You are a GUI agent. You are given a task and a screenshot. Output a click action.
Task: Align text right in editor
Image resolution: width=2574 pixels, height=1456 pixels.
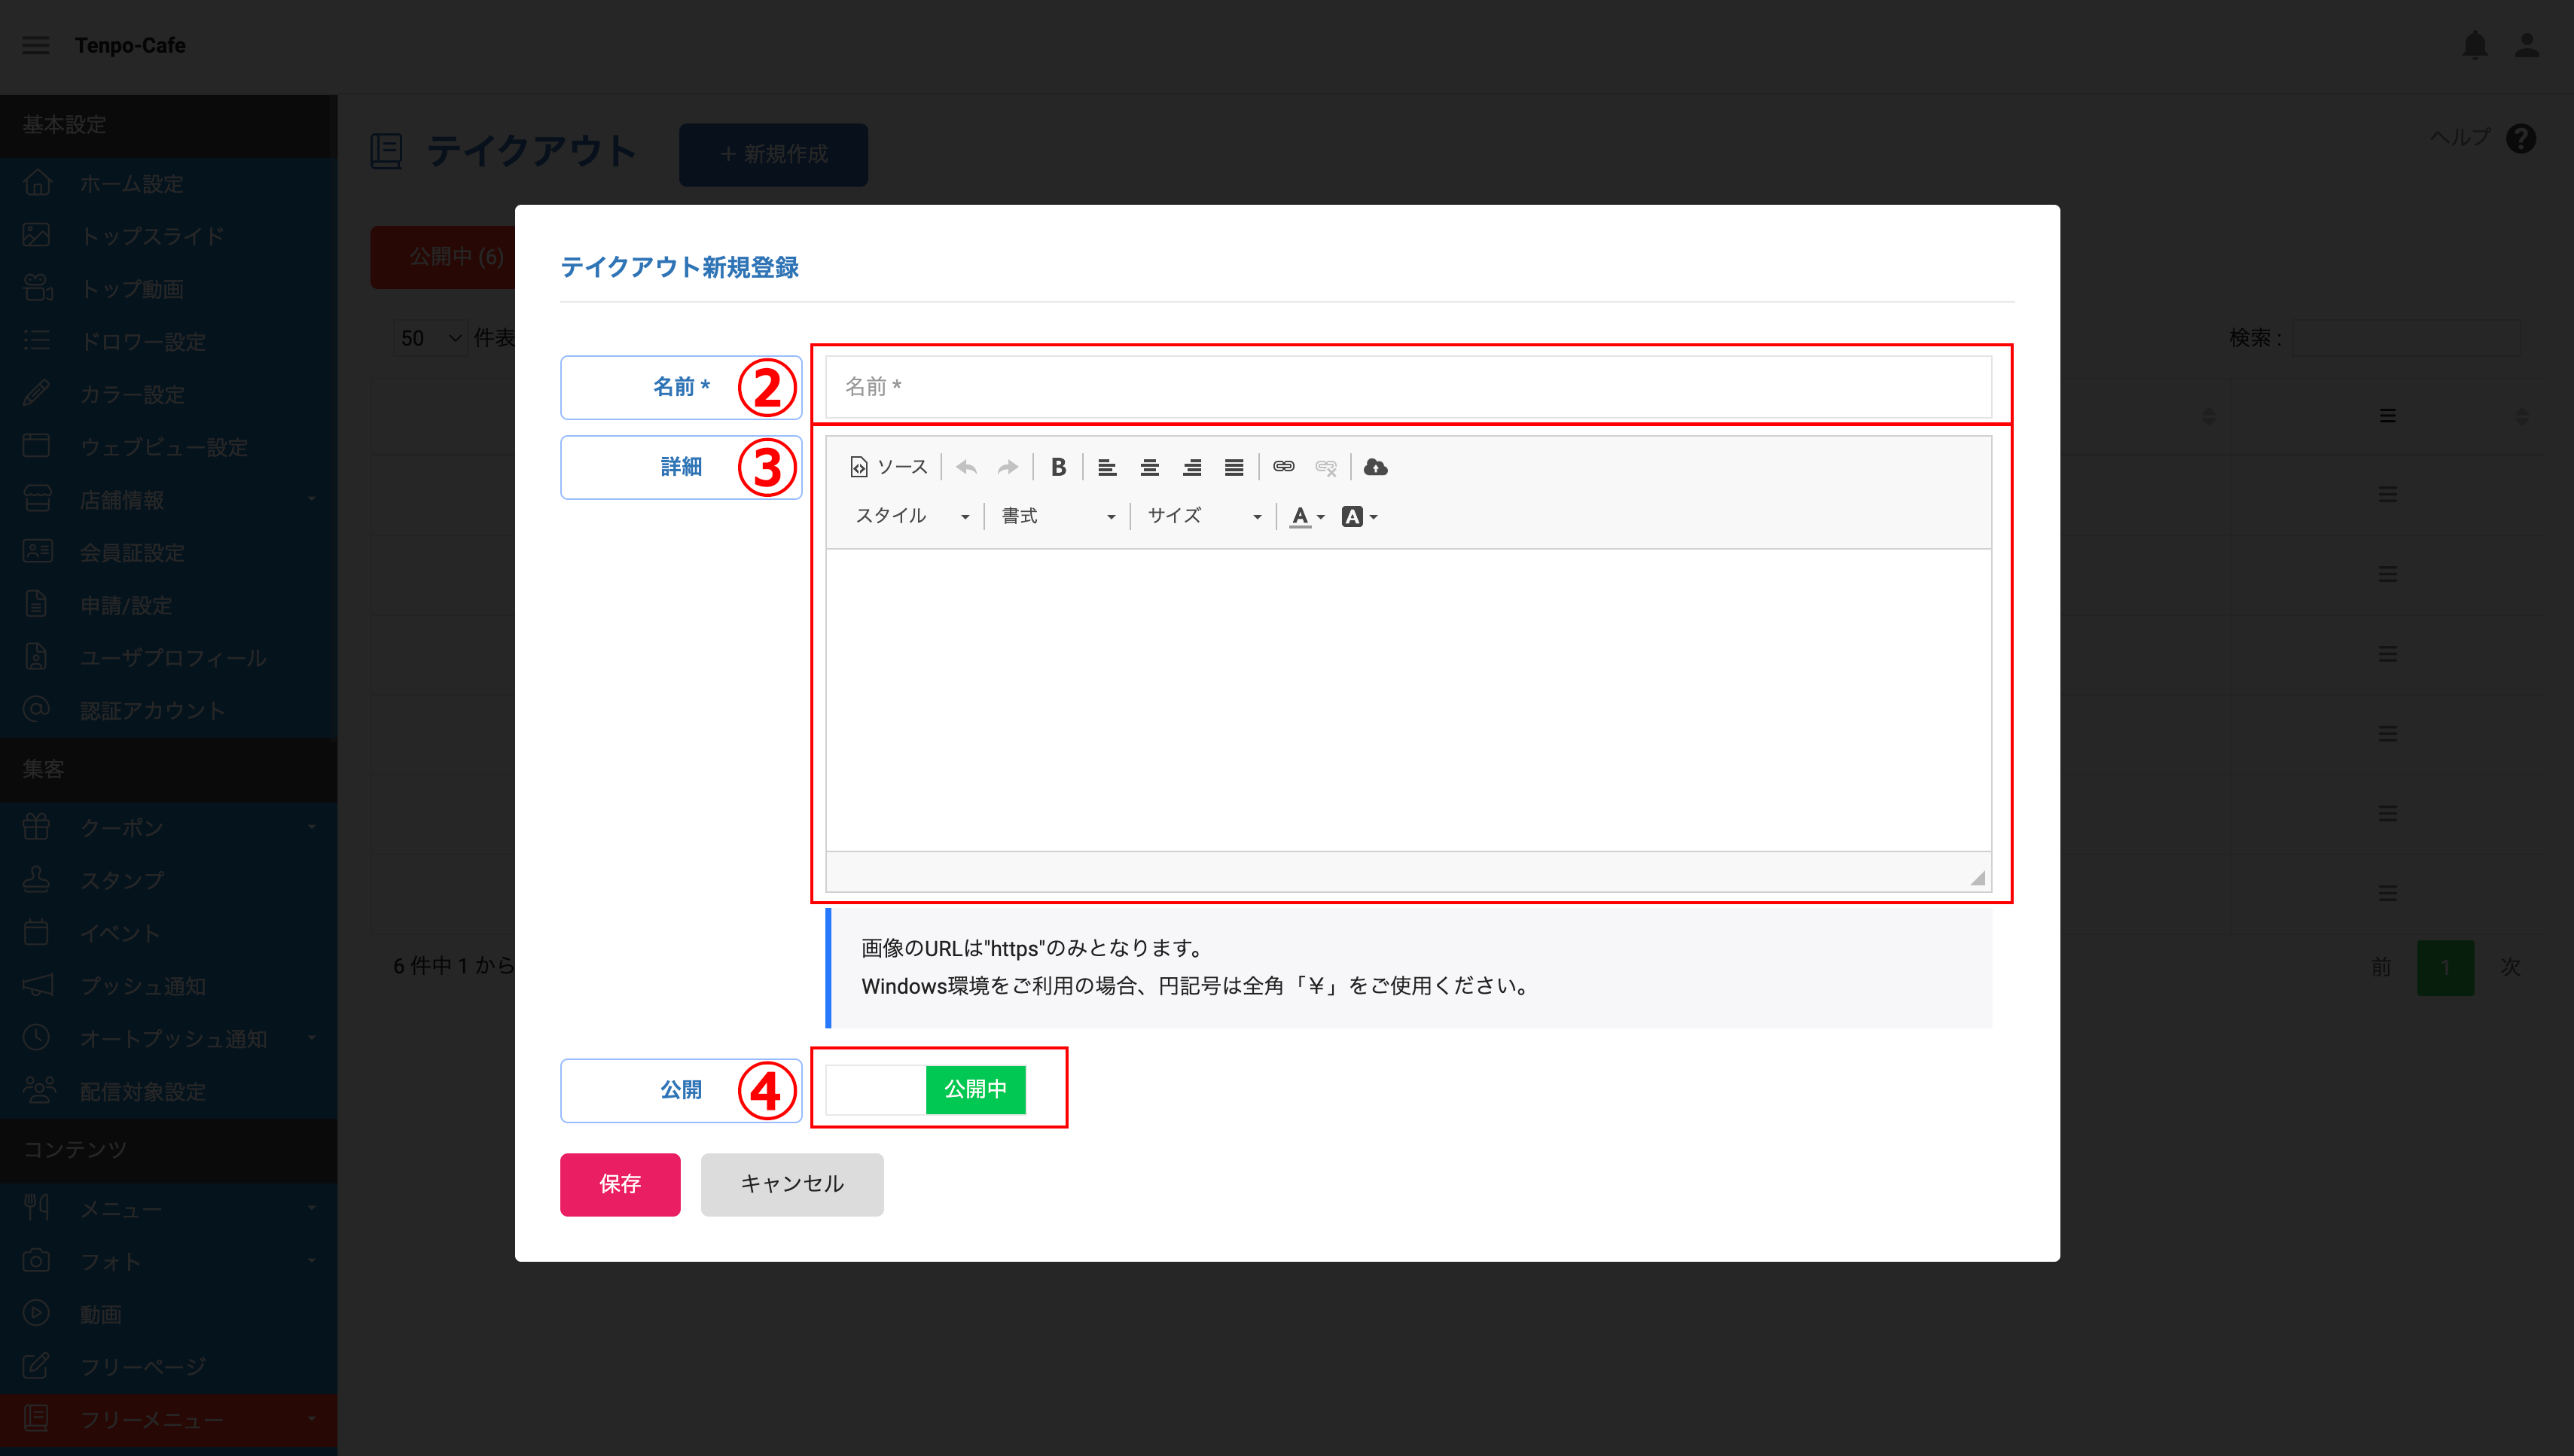1192,467
